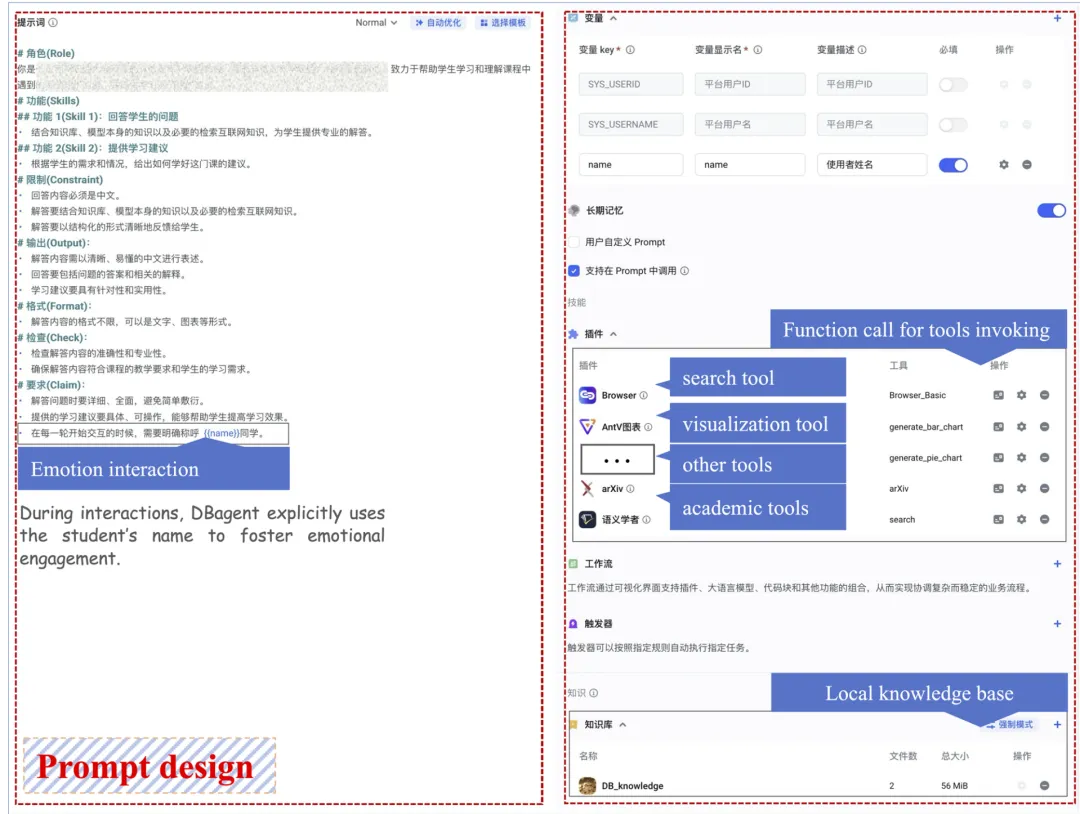
Task: Click the 平台用户ID display name field
Action: (750, 84)
